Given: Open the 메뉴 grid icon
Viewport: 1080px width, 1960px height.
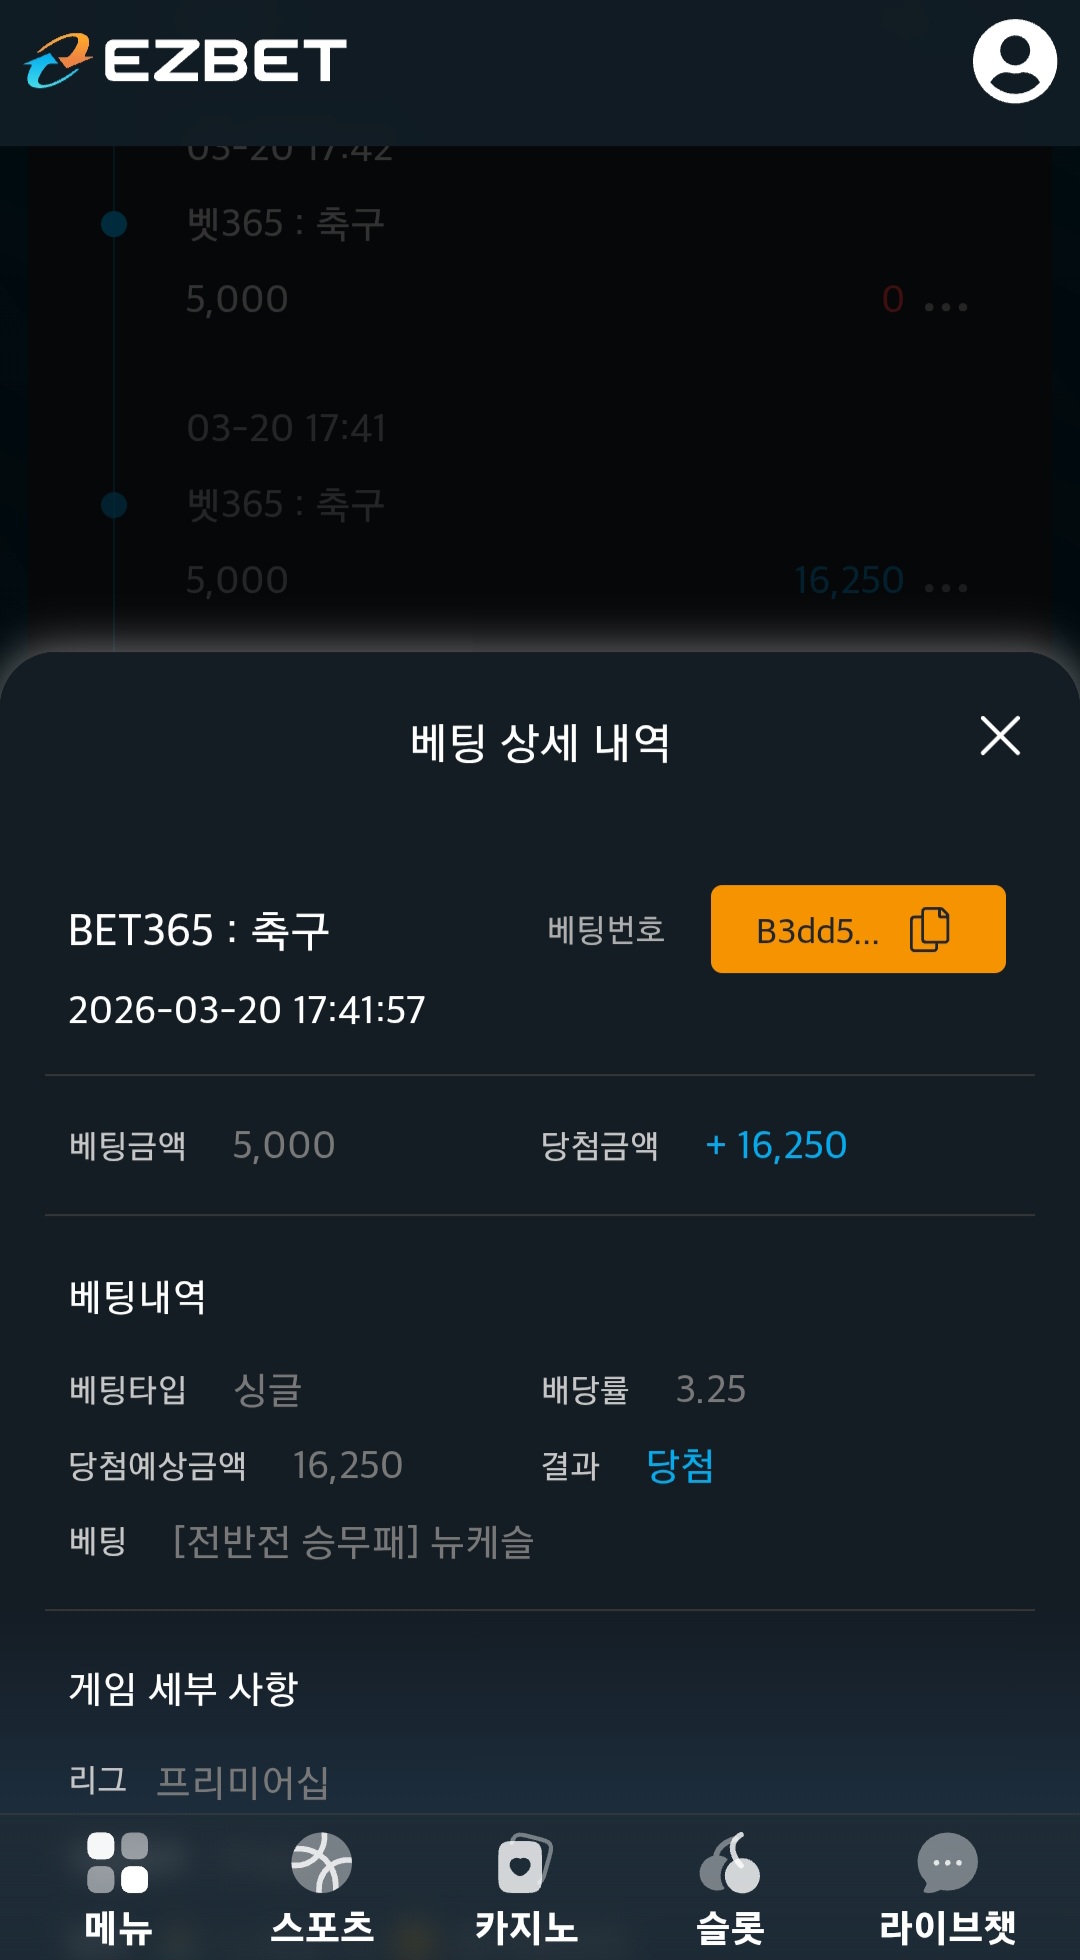Looking at the screenshot, I should [118, 1863].
